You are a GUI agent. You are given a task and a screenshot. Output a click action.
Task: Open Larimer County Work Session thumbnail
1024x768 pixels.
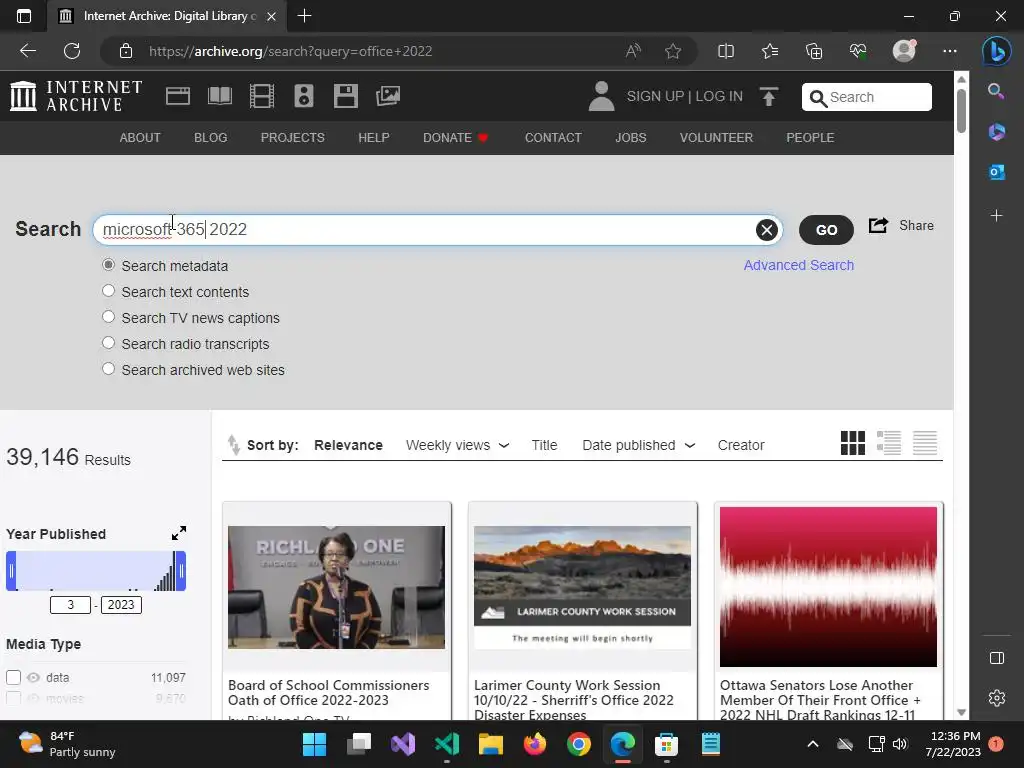[583, 587]
